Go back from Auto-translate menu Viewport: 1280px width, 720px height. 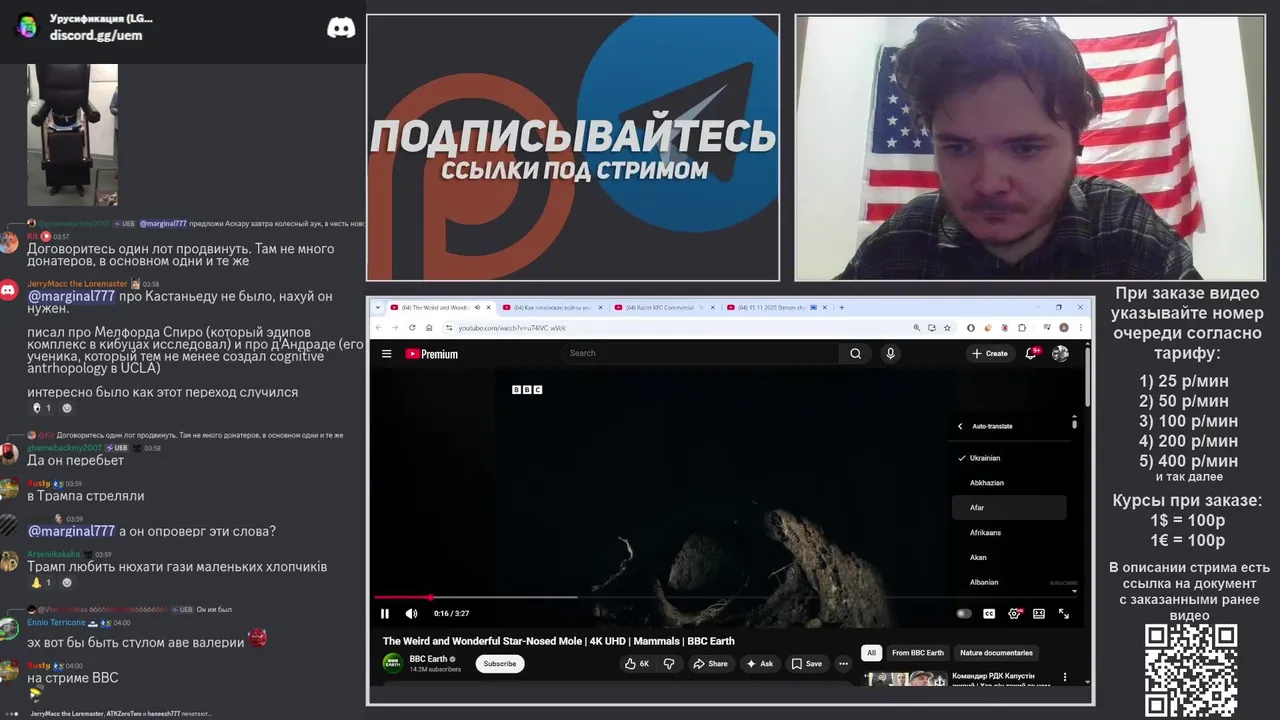960,426
